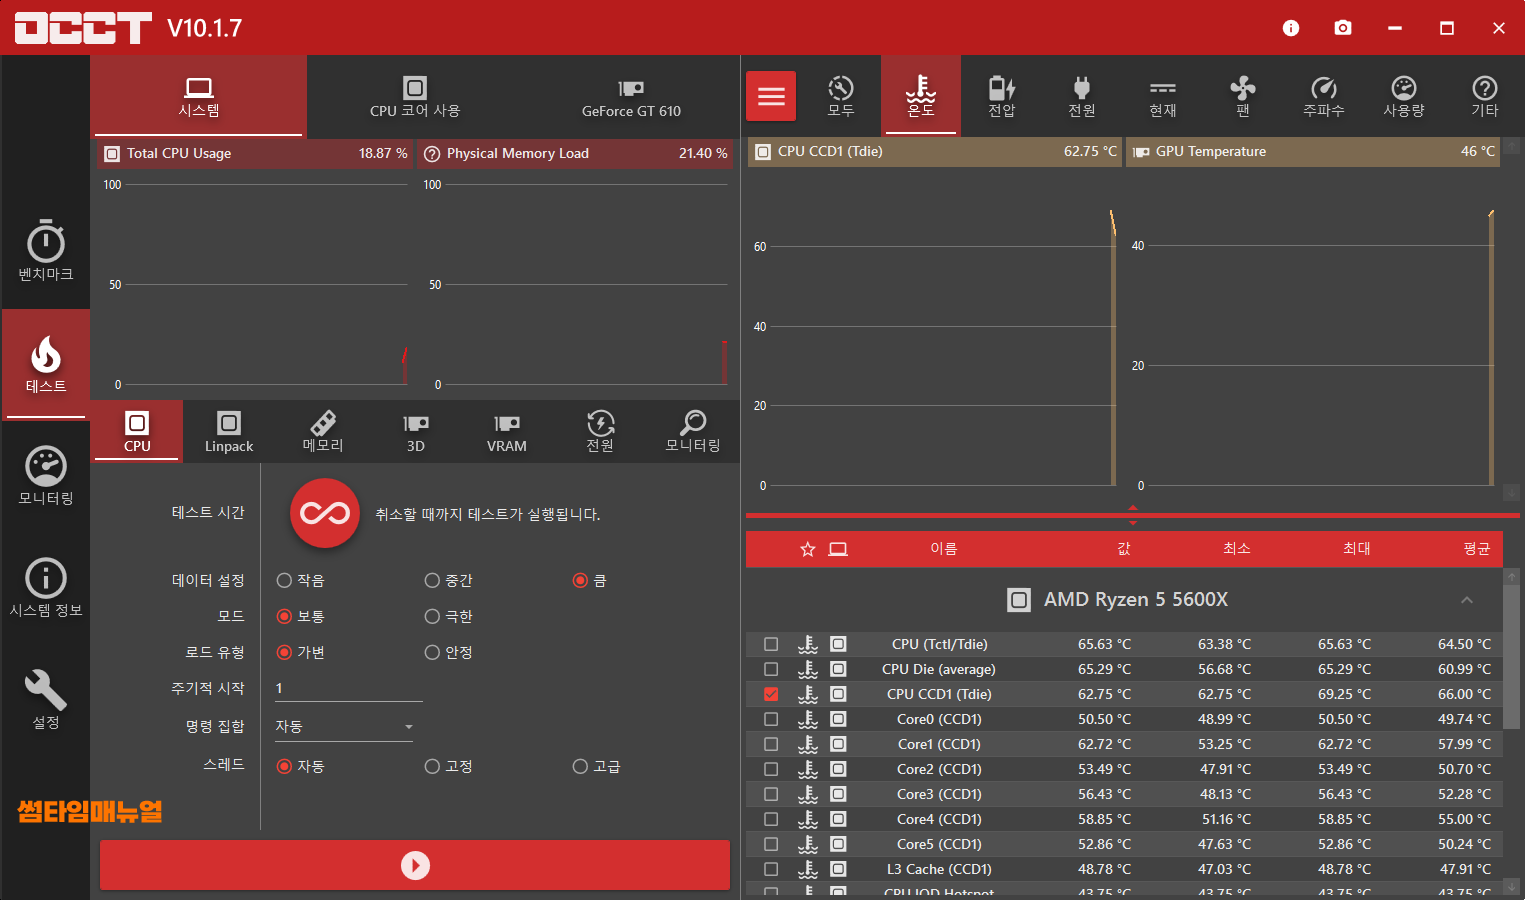
Task: Uncheck the CPU CCD1 (Tdie) checkbox
Action: 771,694
